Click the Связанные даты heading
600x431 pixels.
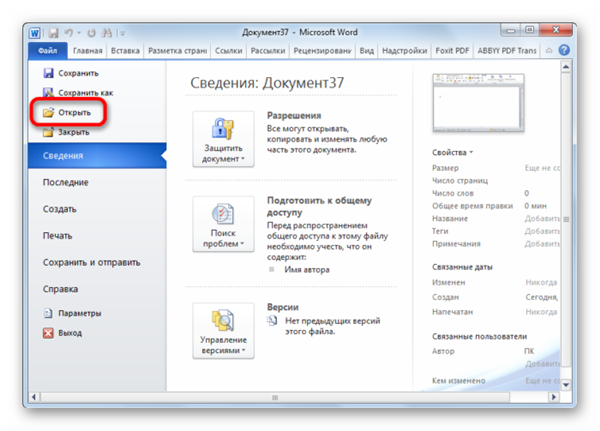[x=462, y=267]
